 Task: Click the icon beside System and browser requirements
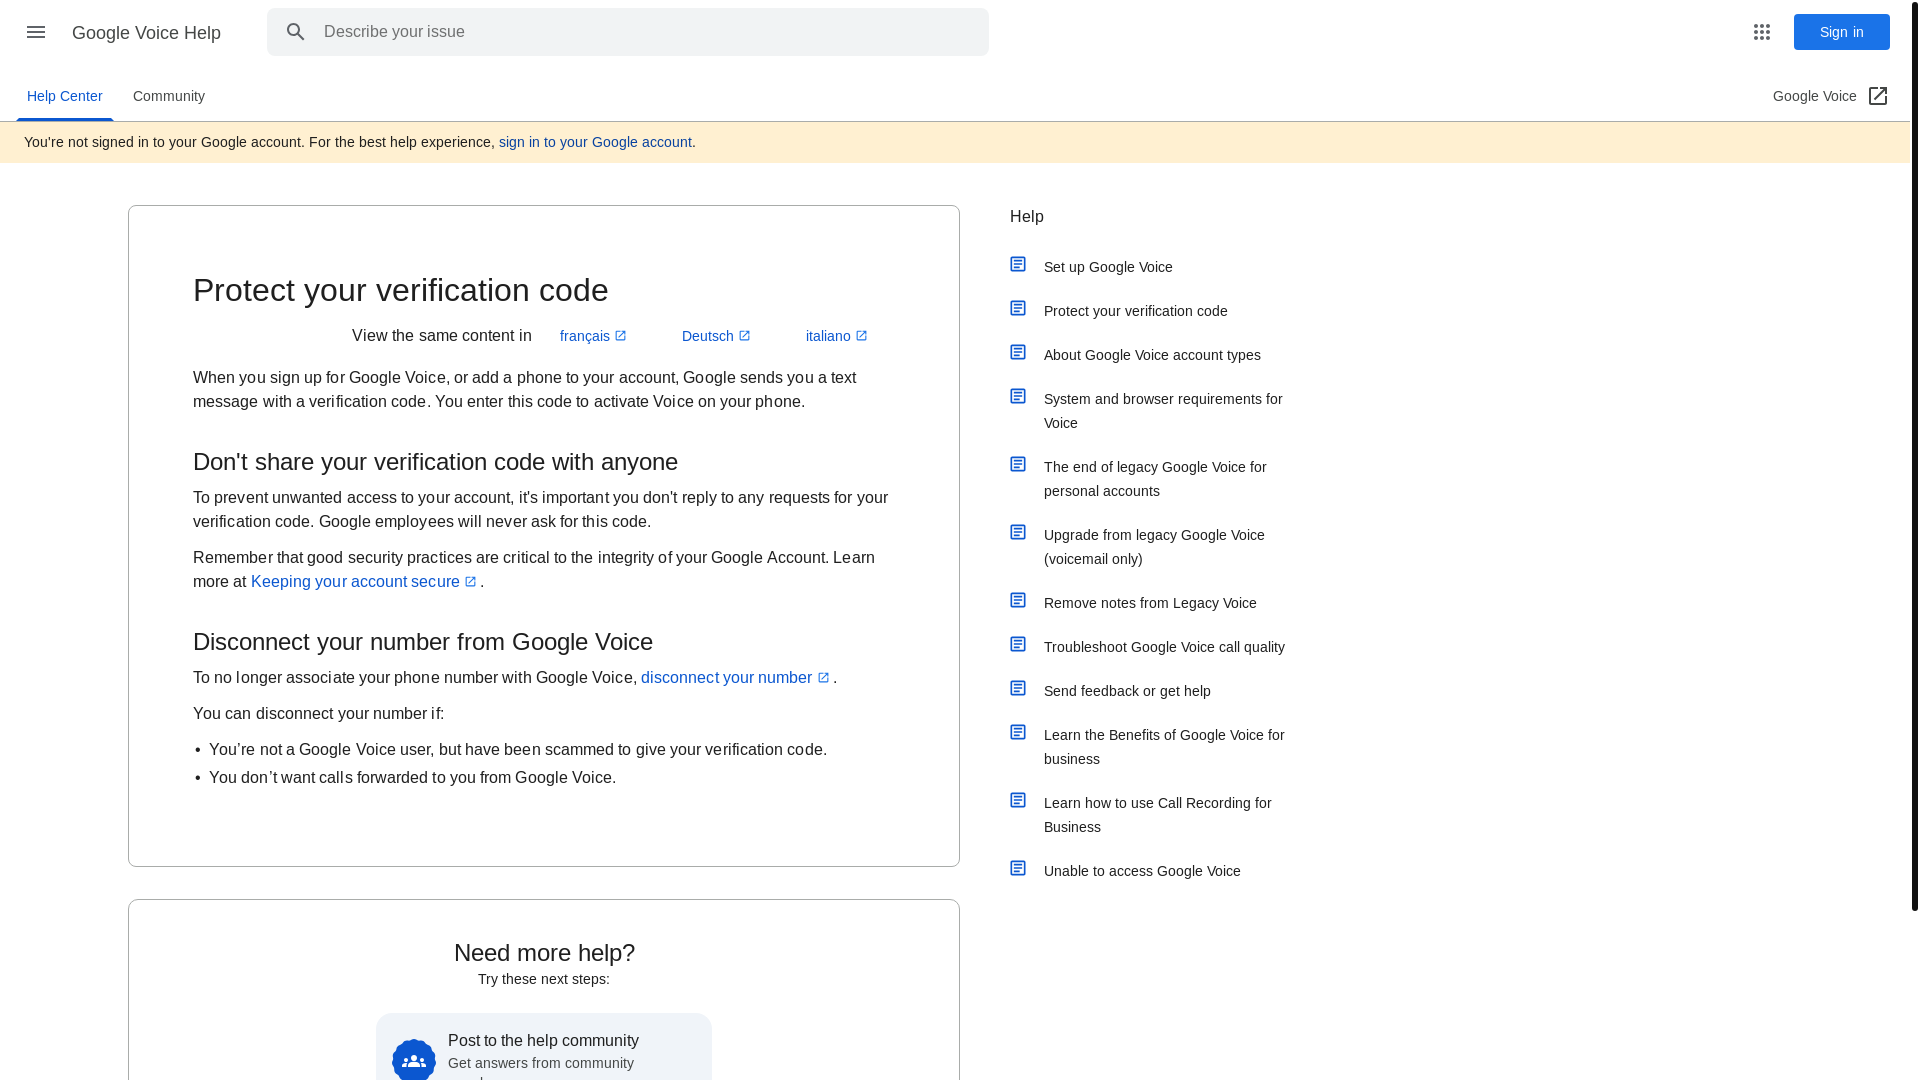(1018, 396)
